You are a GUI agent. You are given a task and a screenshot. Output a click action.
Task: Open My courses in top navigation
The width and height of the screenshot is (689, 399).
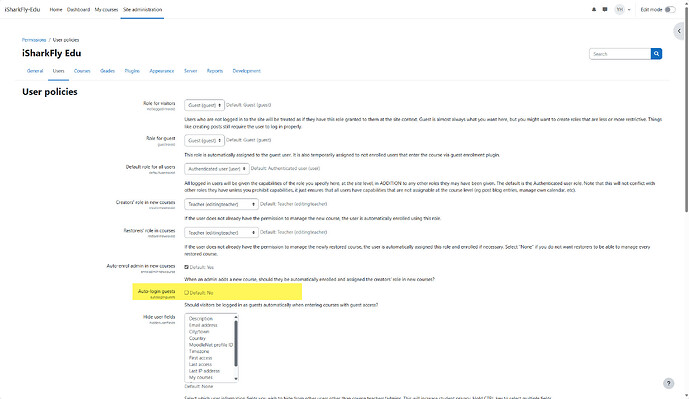[106, 9]
